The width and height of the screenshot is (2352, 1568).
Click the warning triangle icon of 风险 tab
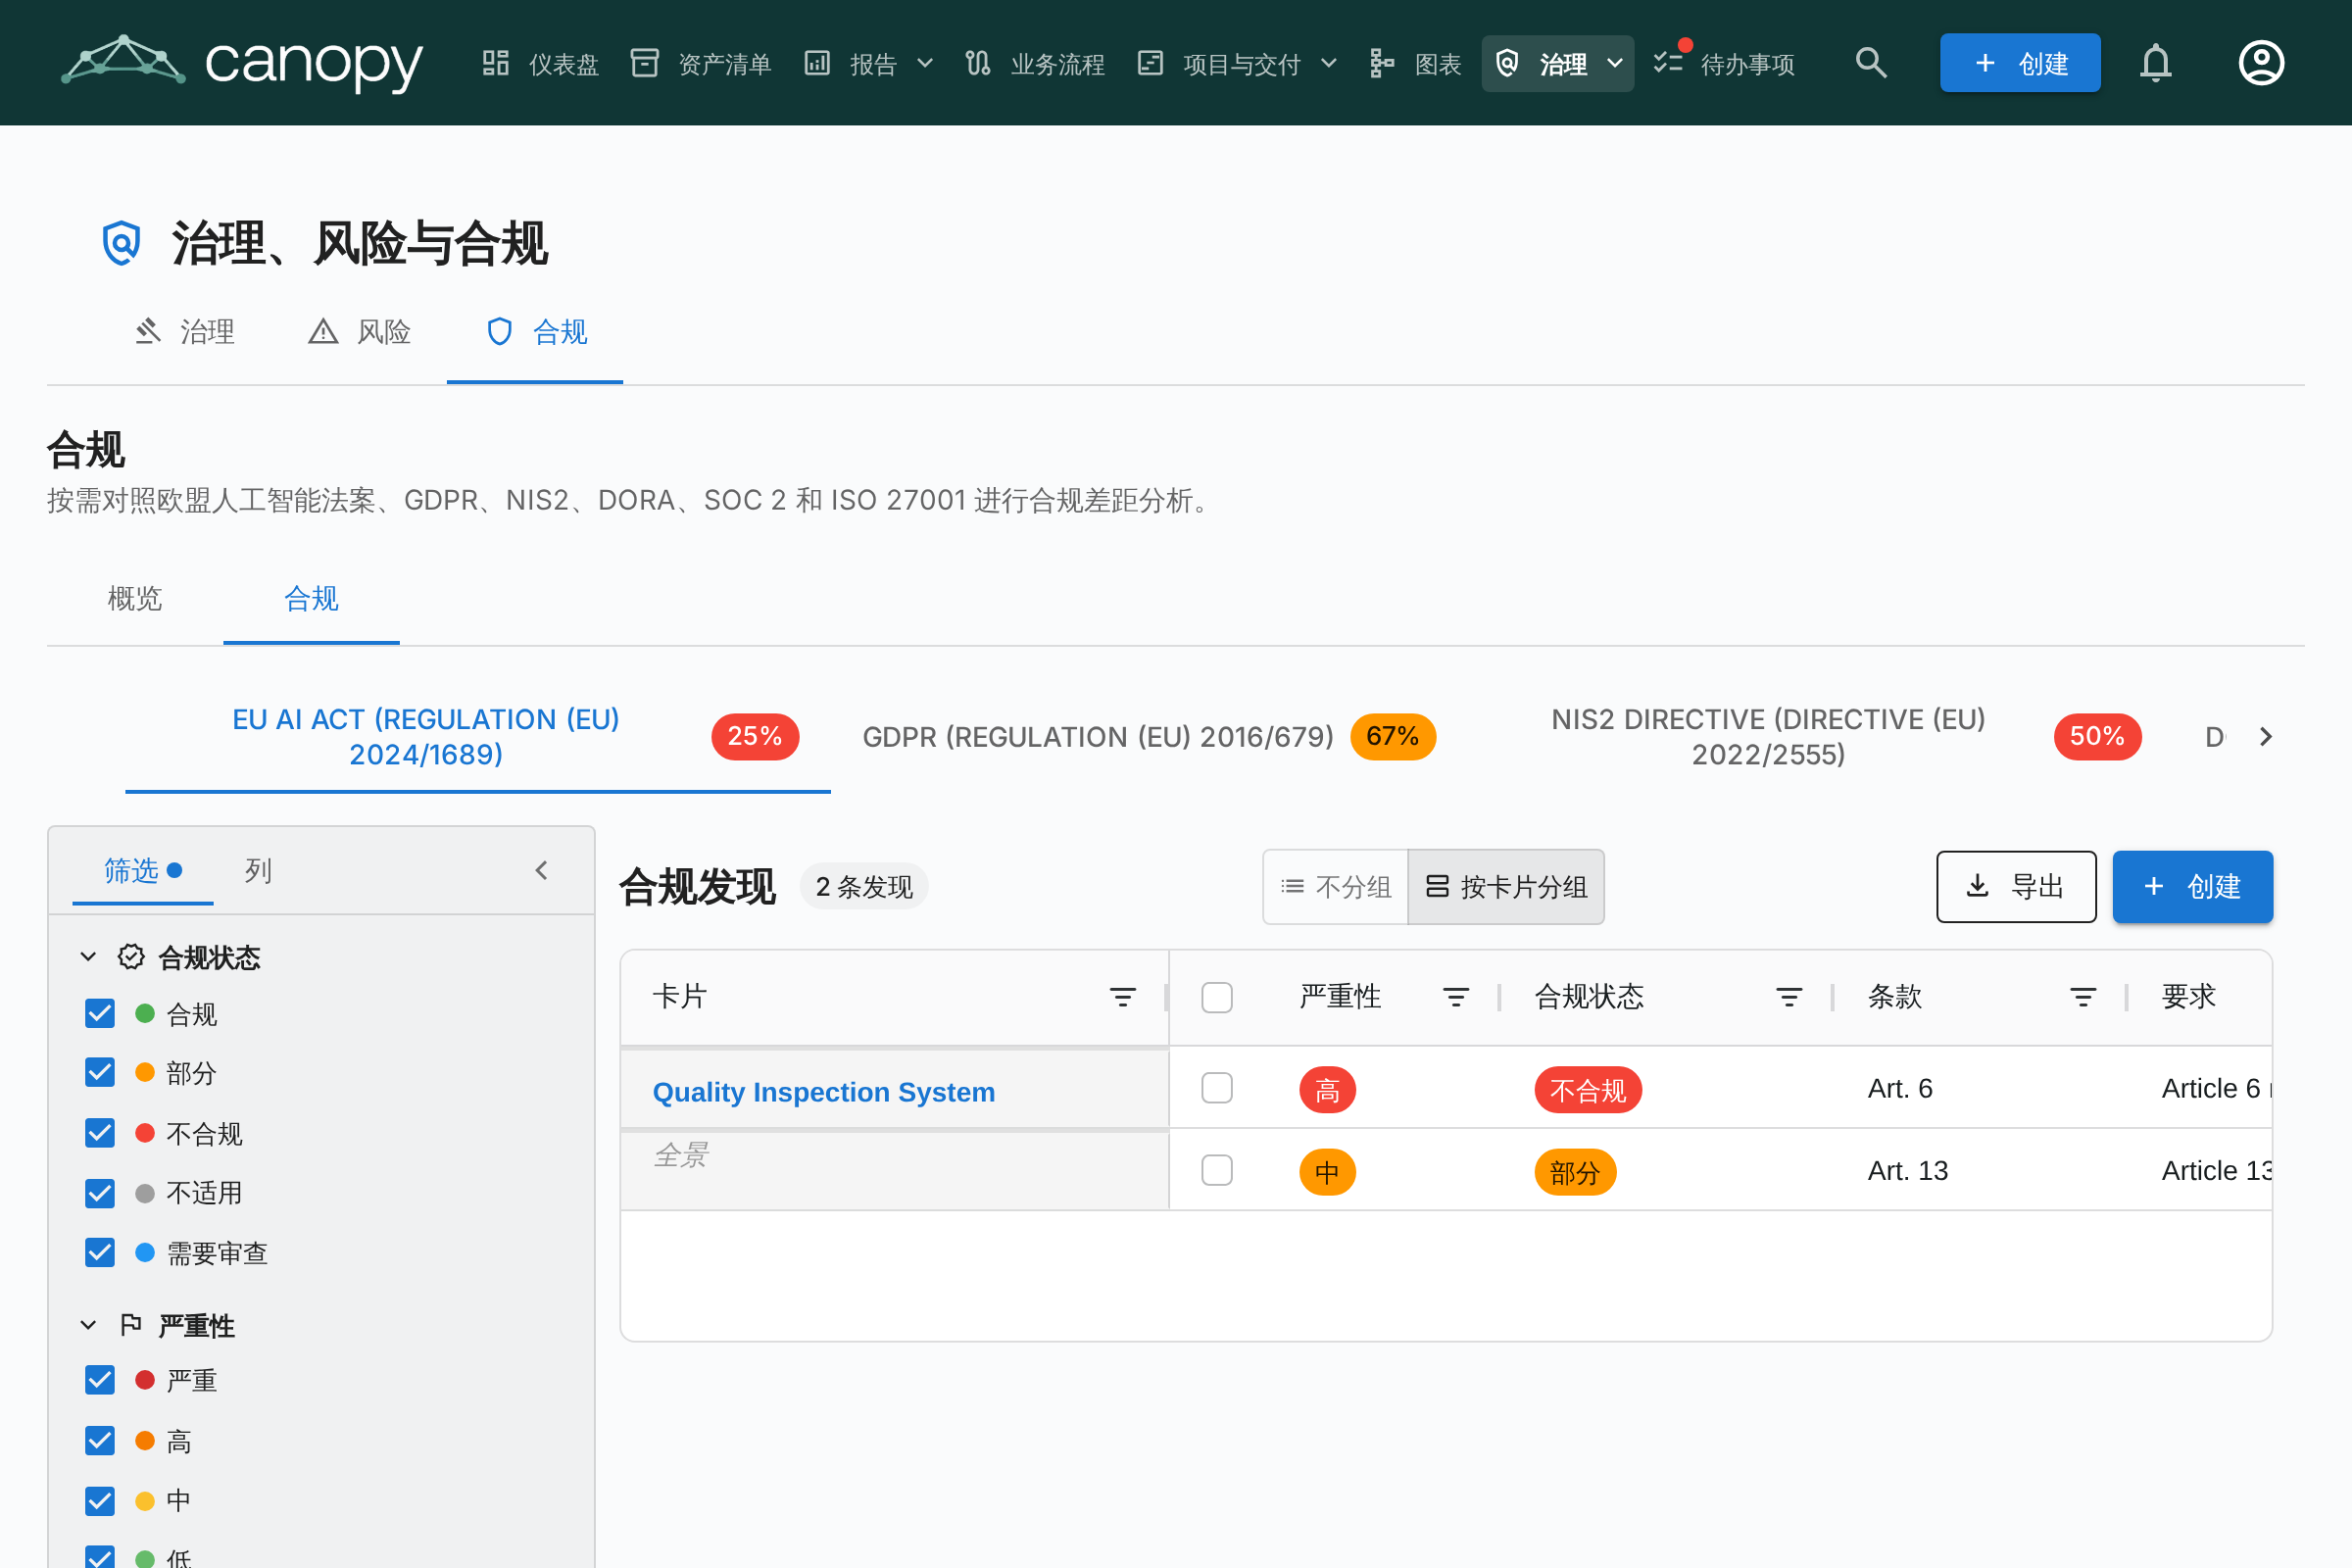coord(323,331)
